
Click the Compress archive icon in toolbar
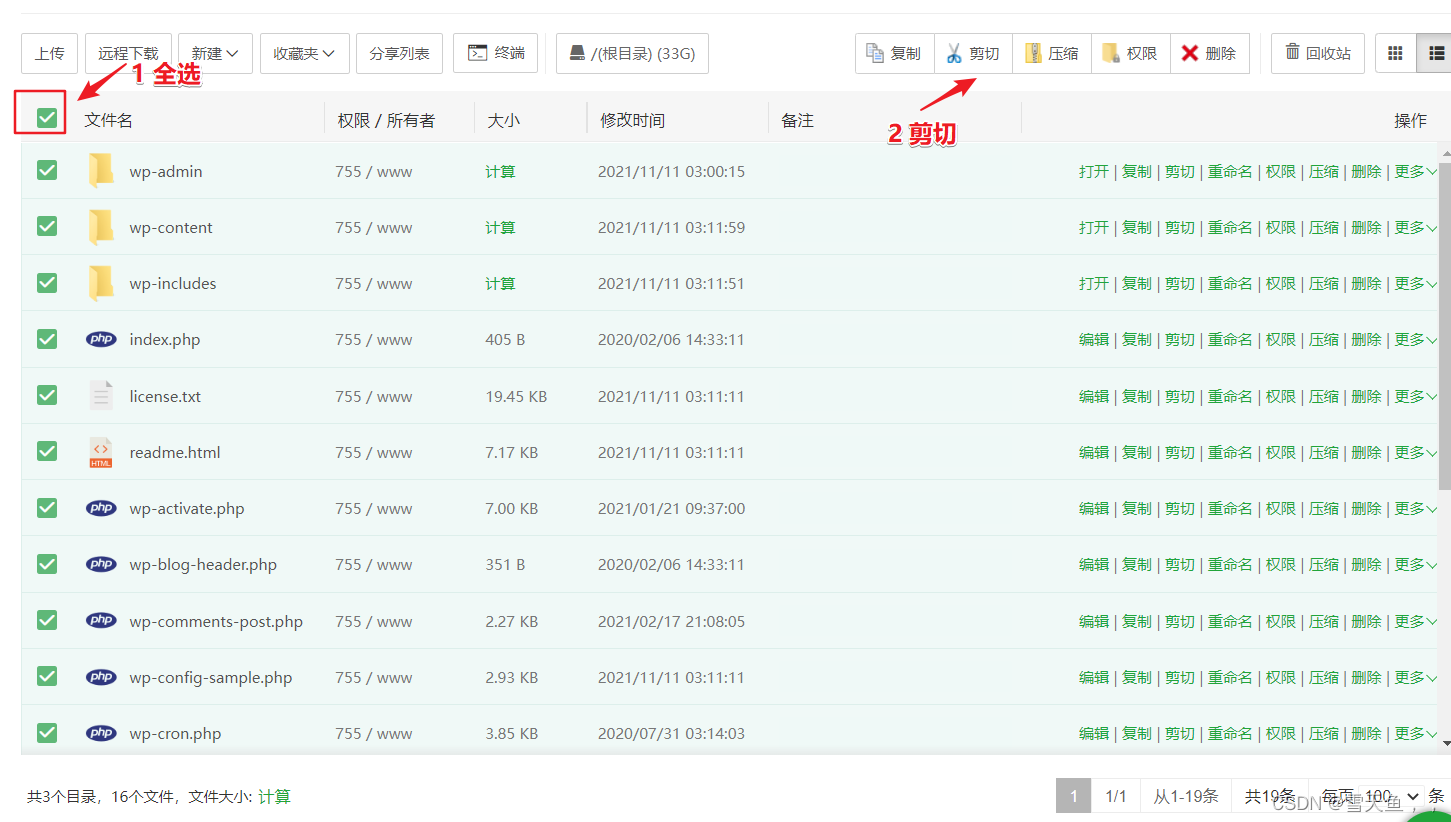(x=1033, y=53)
